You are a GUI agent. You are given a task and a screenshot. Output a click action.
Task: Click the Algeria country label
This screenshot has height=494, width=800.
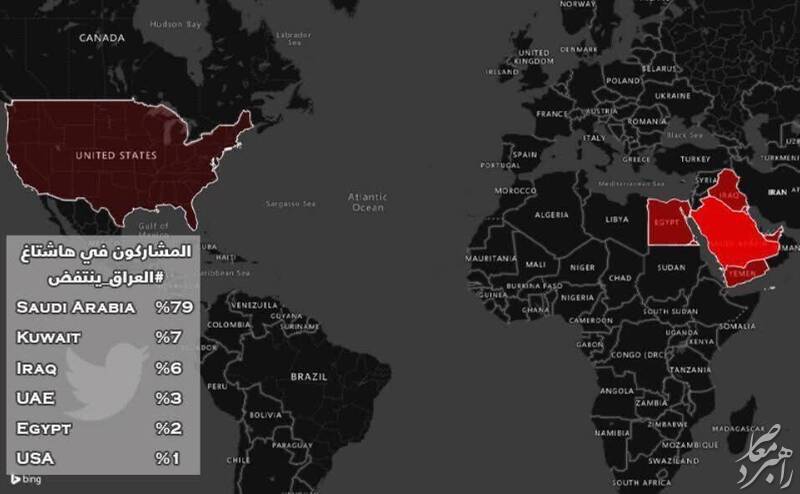(552, 215)
